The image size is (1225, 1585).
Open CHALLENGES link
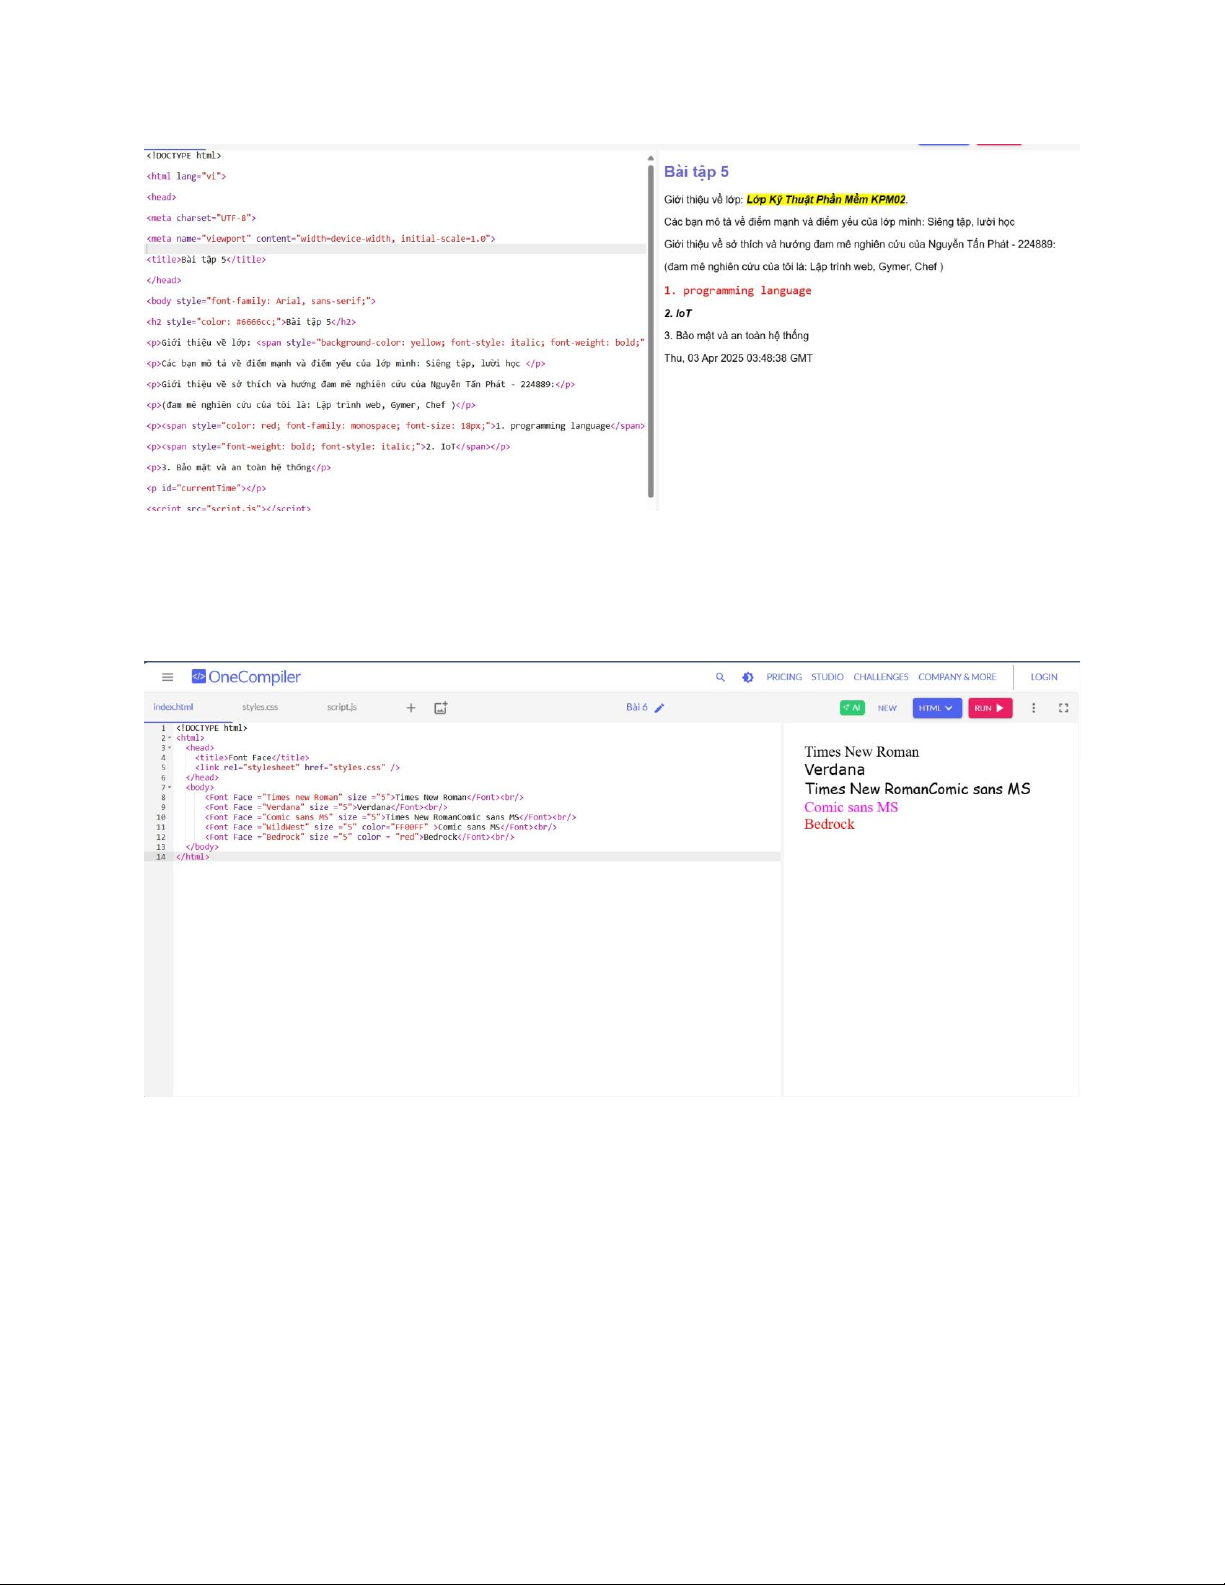click(x=881, y=677)
